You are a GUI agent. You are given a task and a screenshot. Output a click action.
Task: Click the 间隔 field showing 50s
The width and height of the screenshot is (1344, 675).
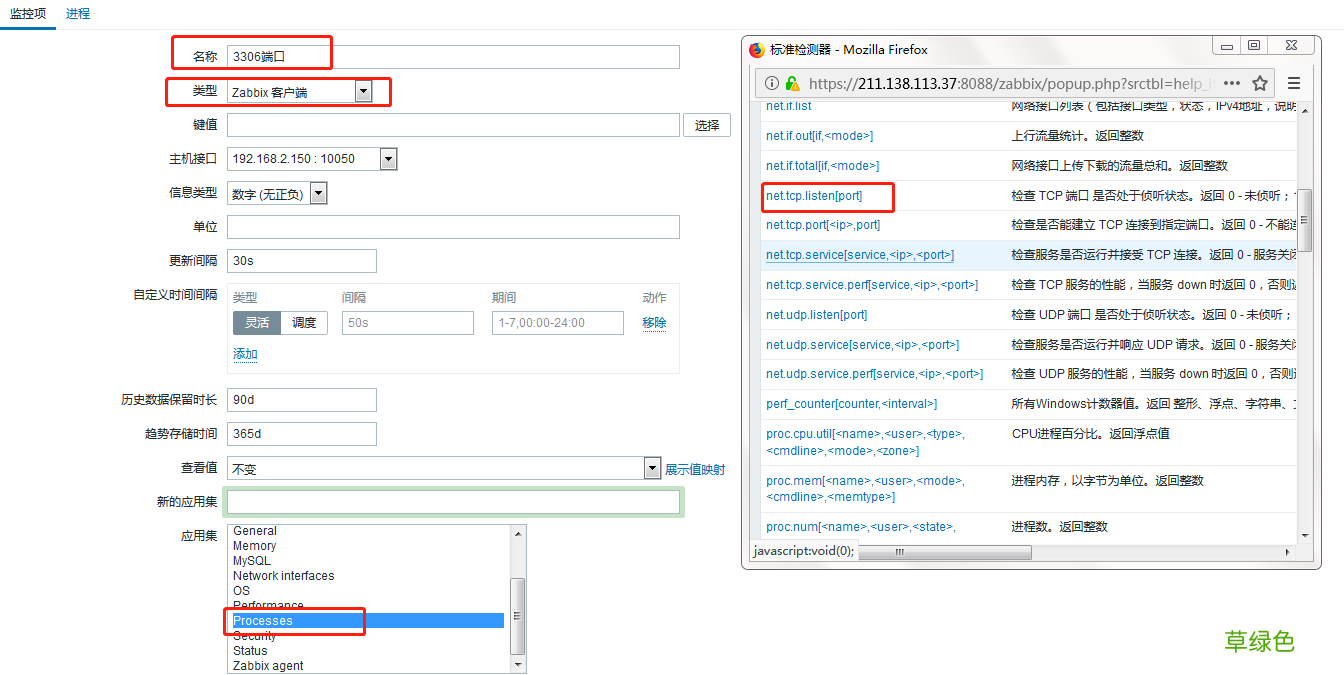click(408, 323)
